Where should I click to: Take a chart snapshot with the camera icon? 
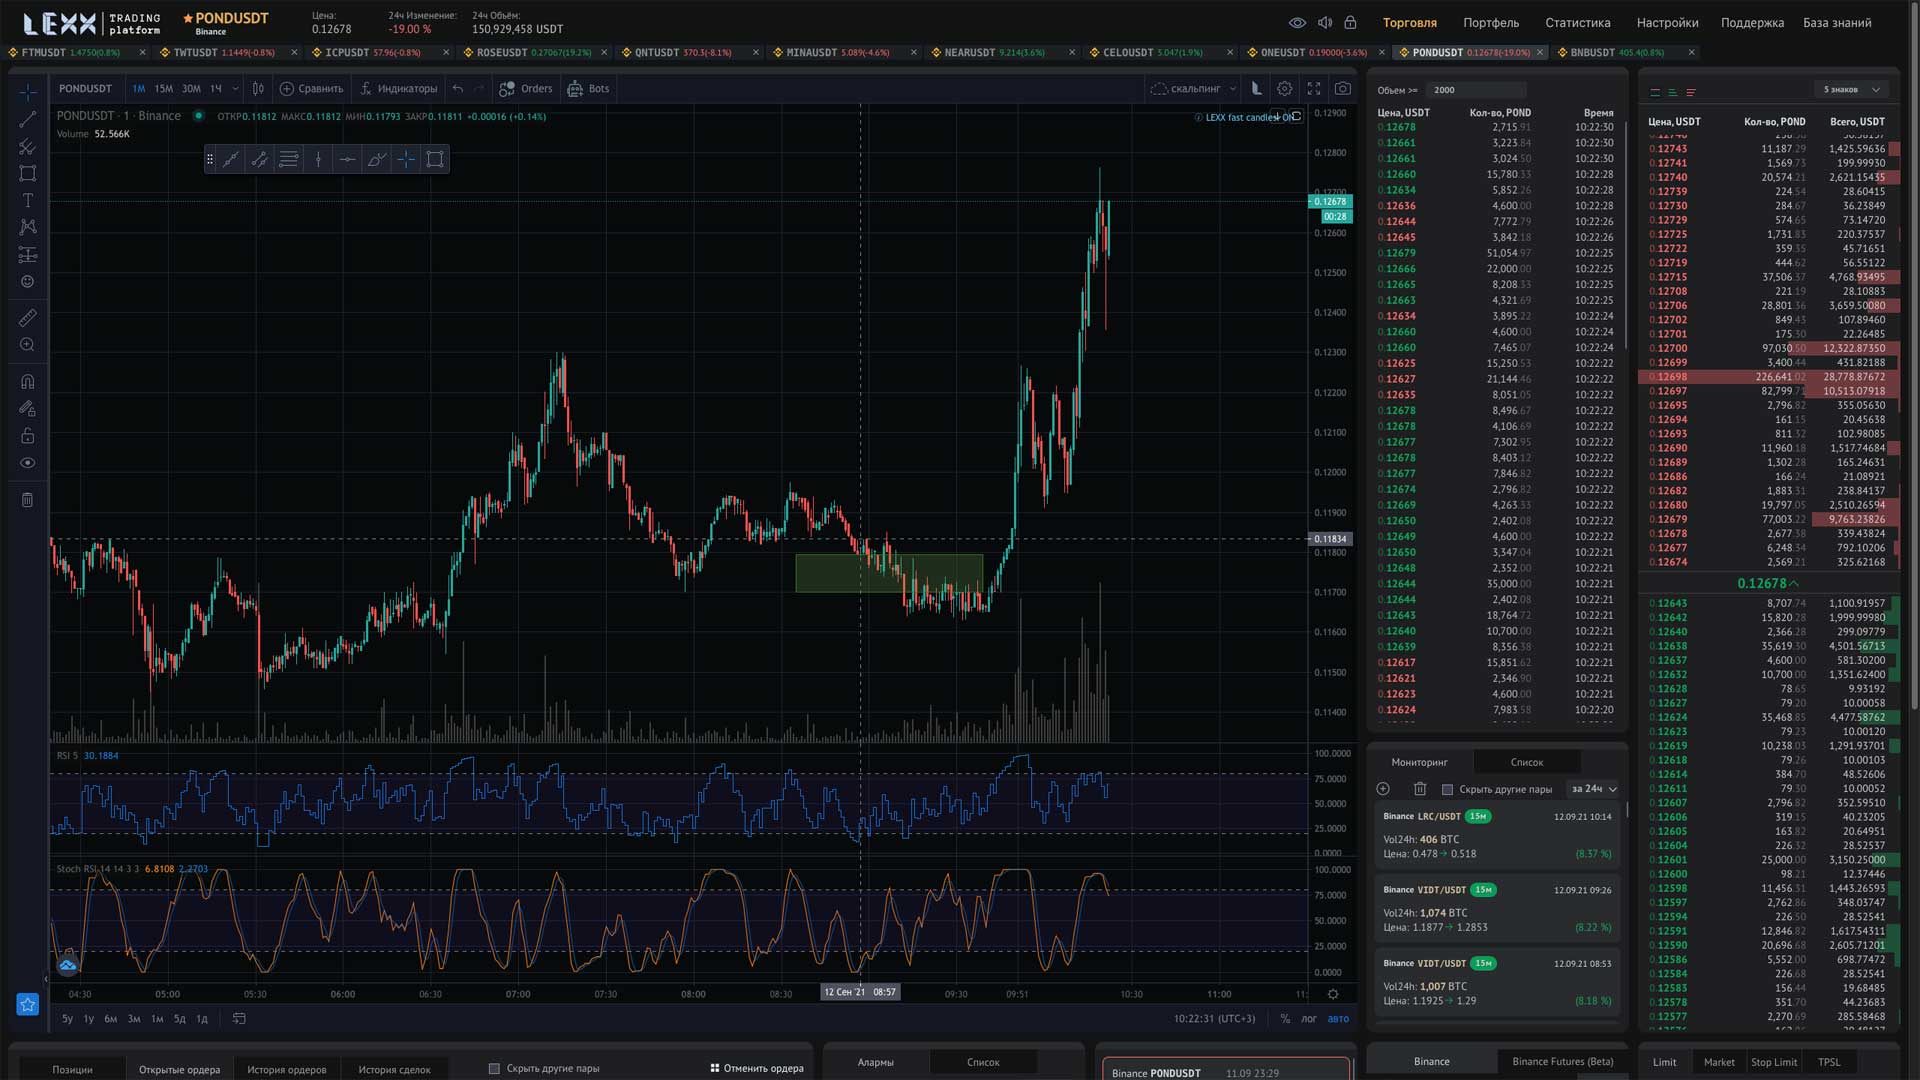tap(1343, 89)
